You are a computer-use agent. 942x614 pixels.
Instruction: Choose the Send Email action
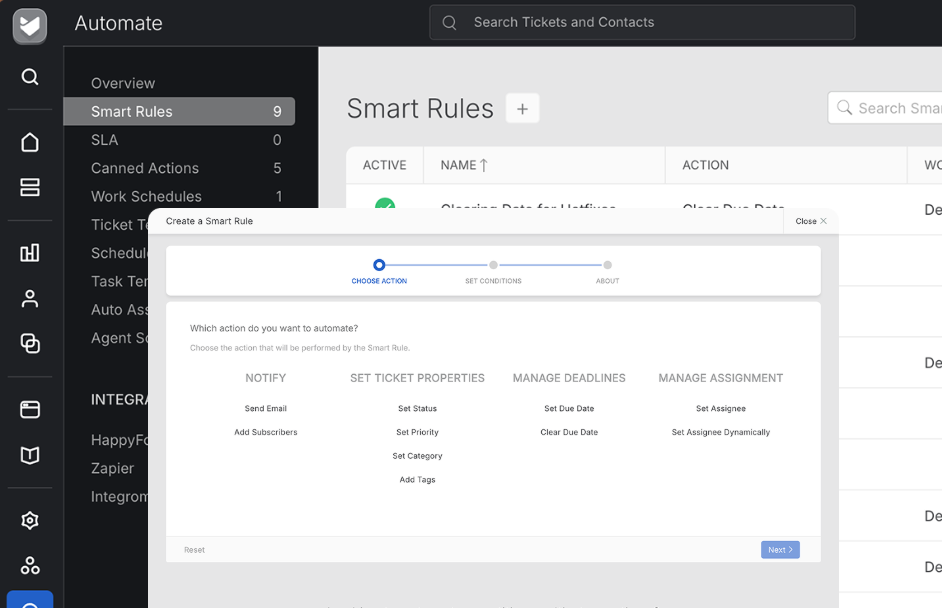tap(266, 409)
